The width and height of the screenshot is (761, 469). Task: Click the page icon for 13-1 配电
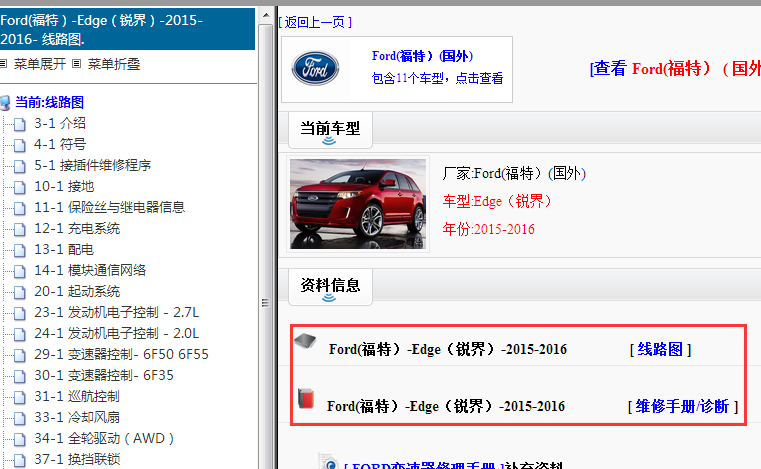19,251
